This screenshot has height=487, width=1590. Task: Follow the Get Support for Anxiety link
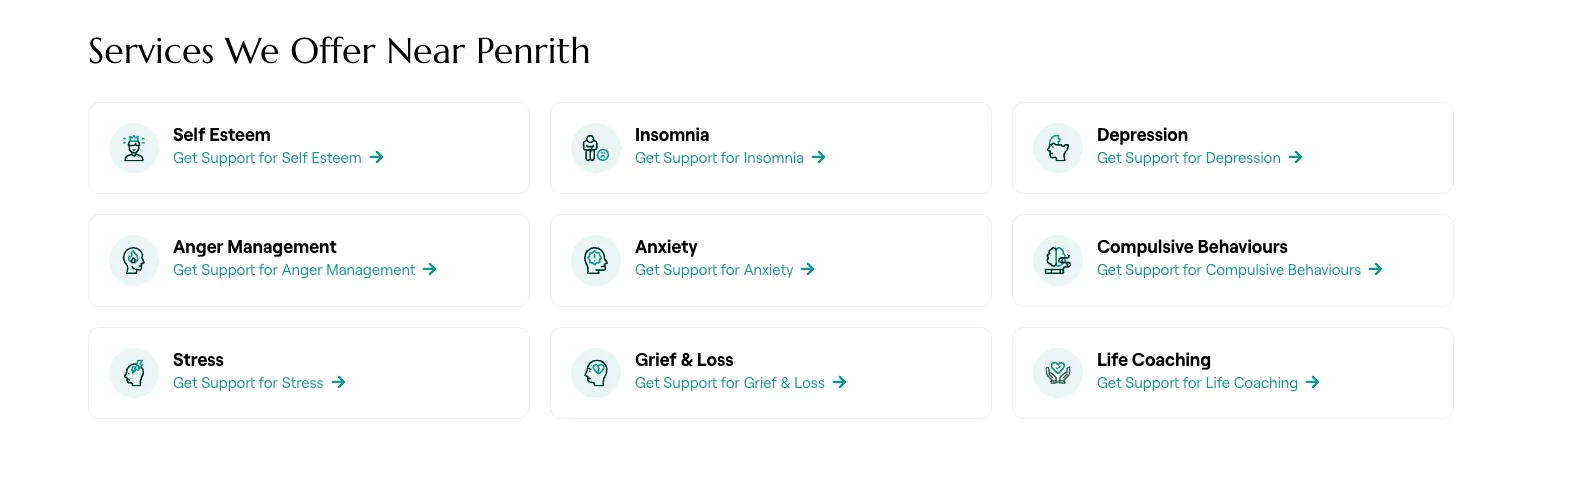tap(724, 270)
